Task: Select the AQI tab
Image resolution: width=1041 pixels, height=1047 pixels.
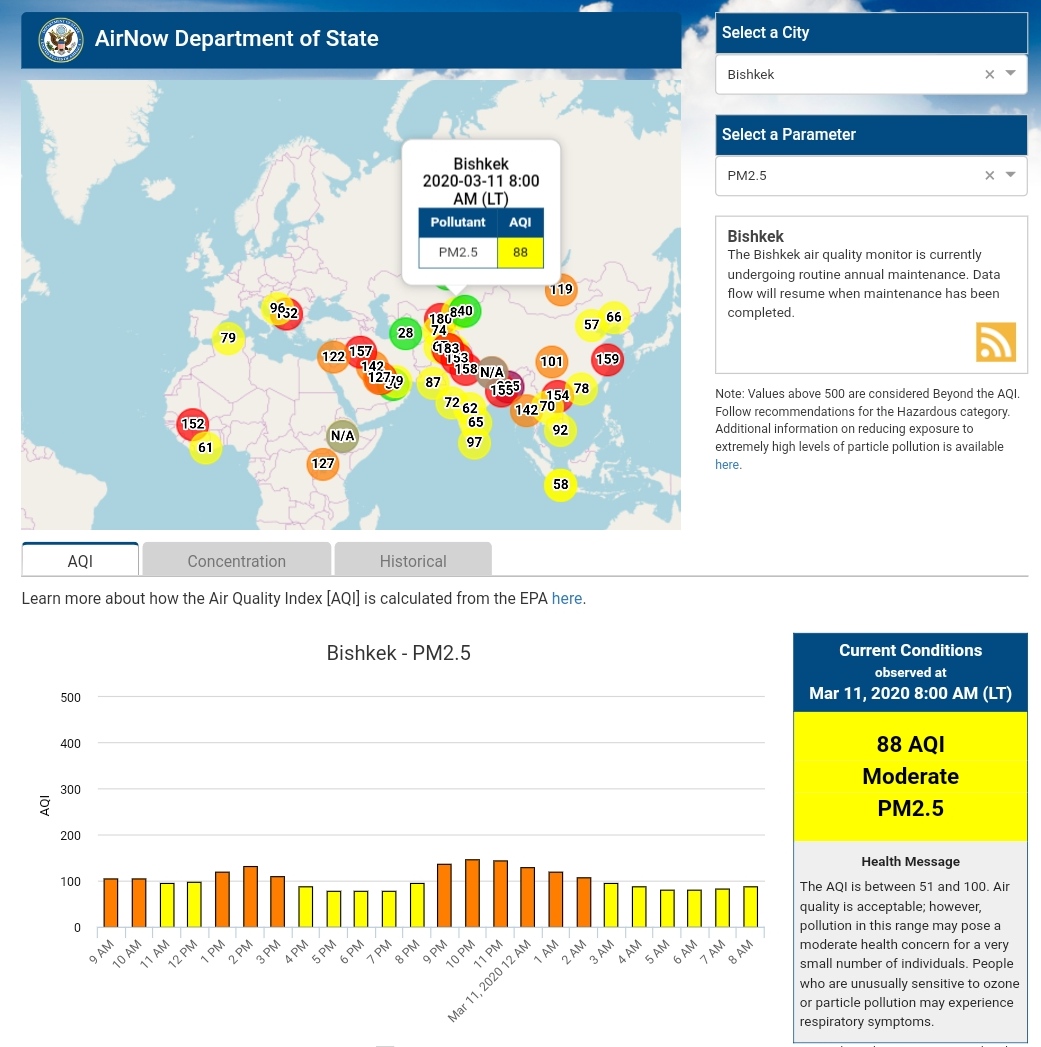Action: pos(80,561)
